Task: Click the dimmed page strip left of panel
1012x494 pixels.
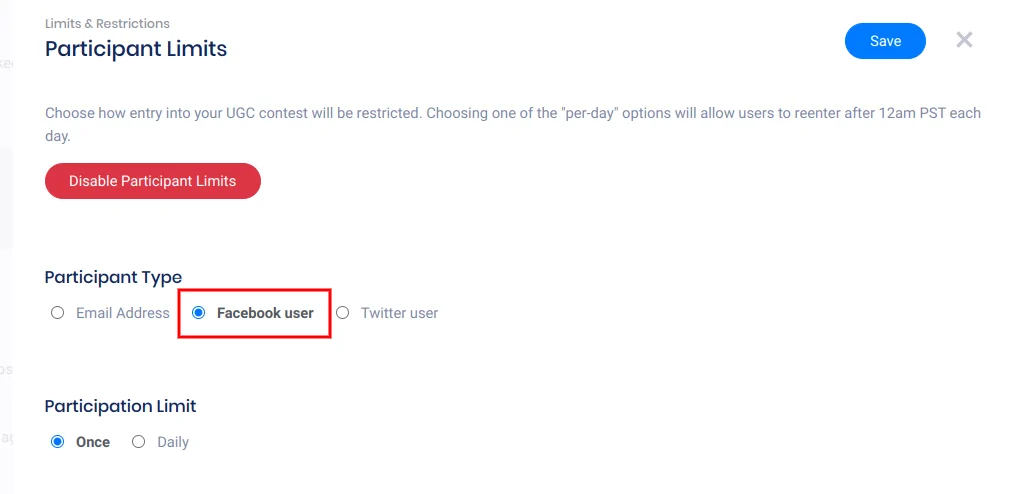Action: tap(7, 250)
